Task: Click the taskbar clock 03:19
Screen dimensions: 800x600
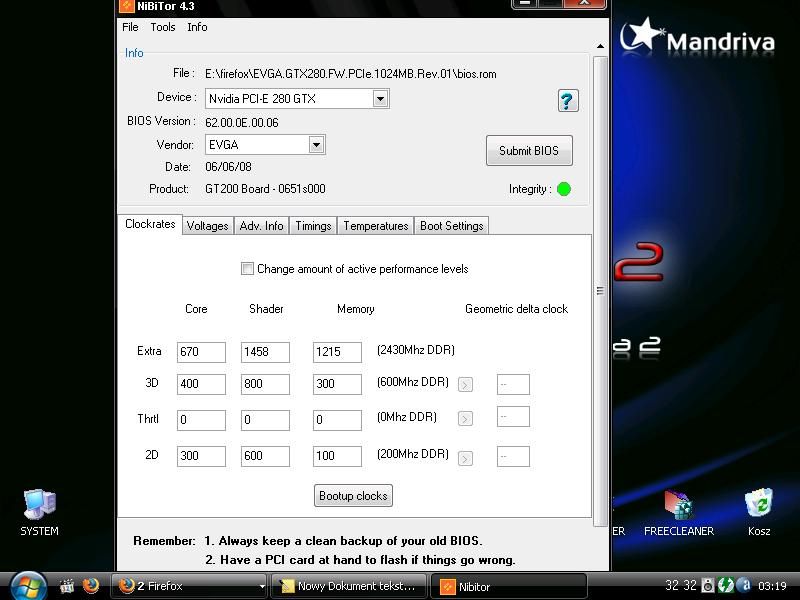Action: [x=772, y=586]
